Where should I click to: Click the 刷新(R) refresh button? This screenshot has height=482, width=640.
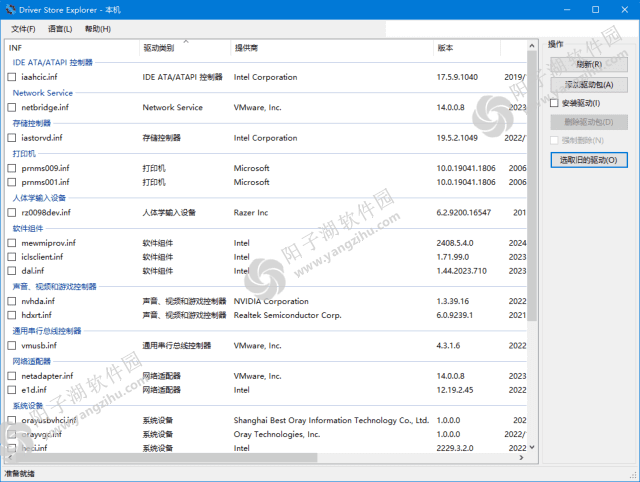(589, 64)
